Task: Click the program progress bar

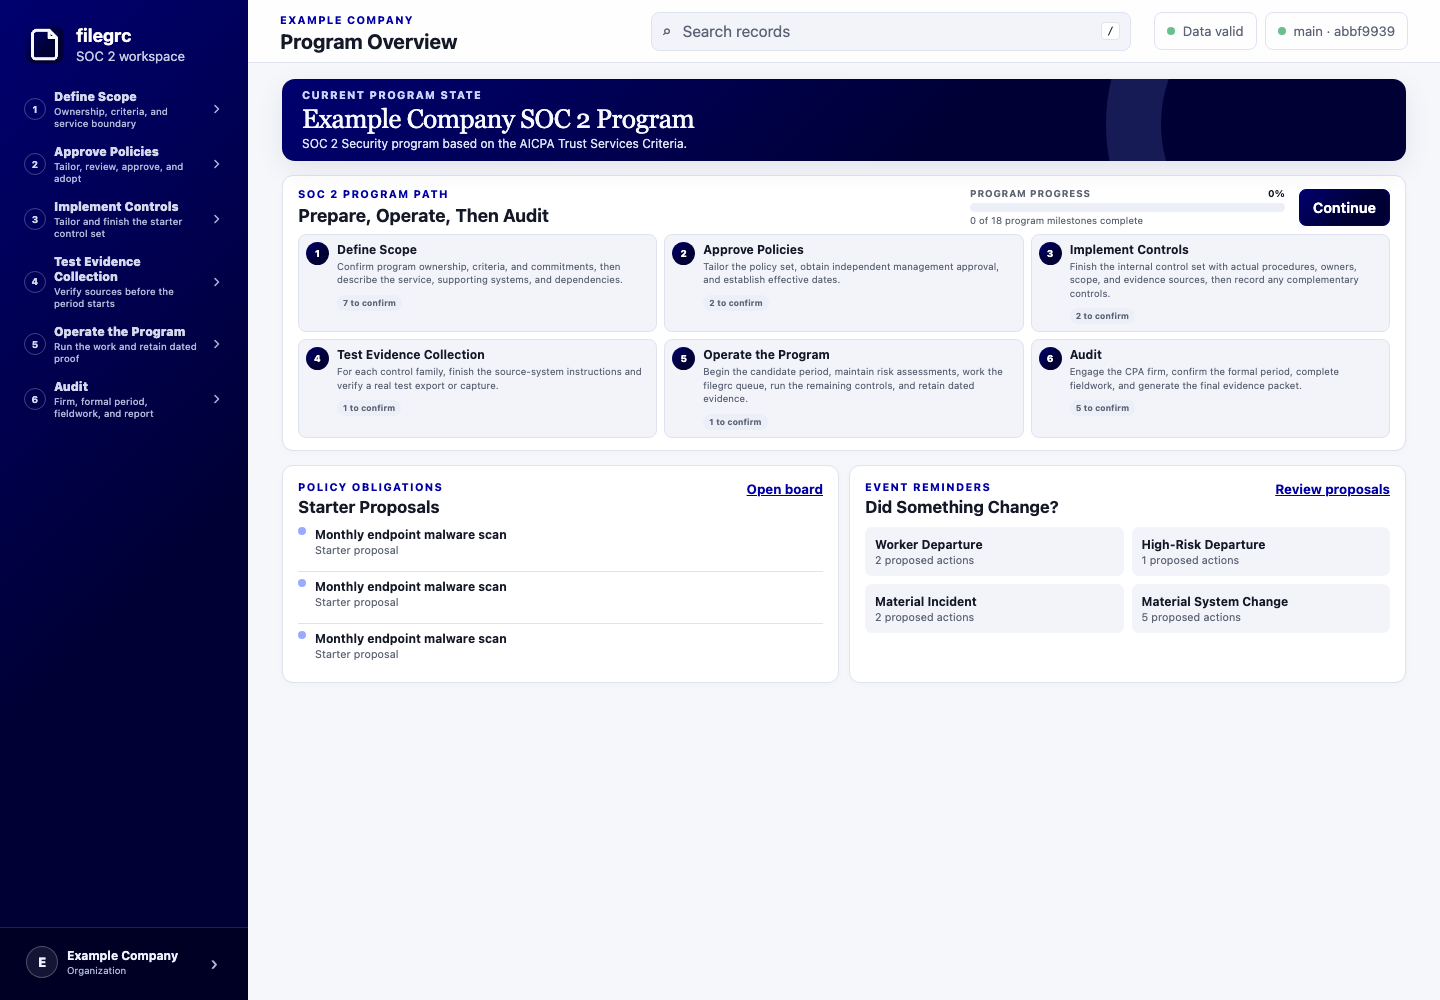Action: pos(1127,208)
